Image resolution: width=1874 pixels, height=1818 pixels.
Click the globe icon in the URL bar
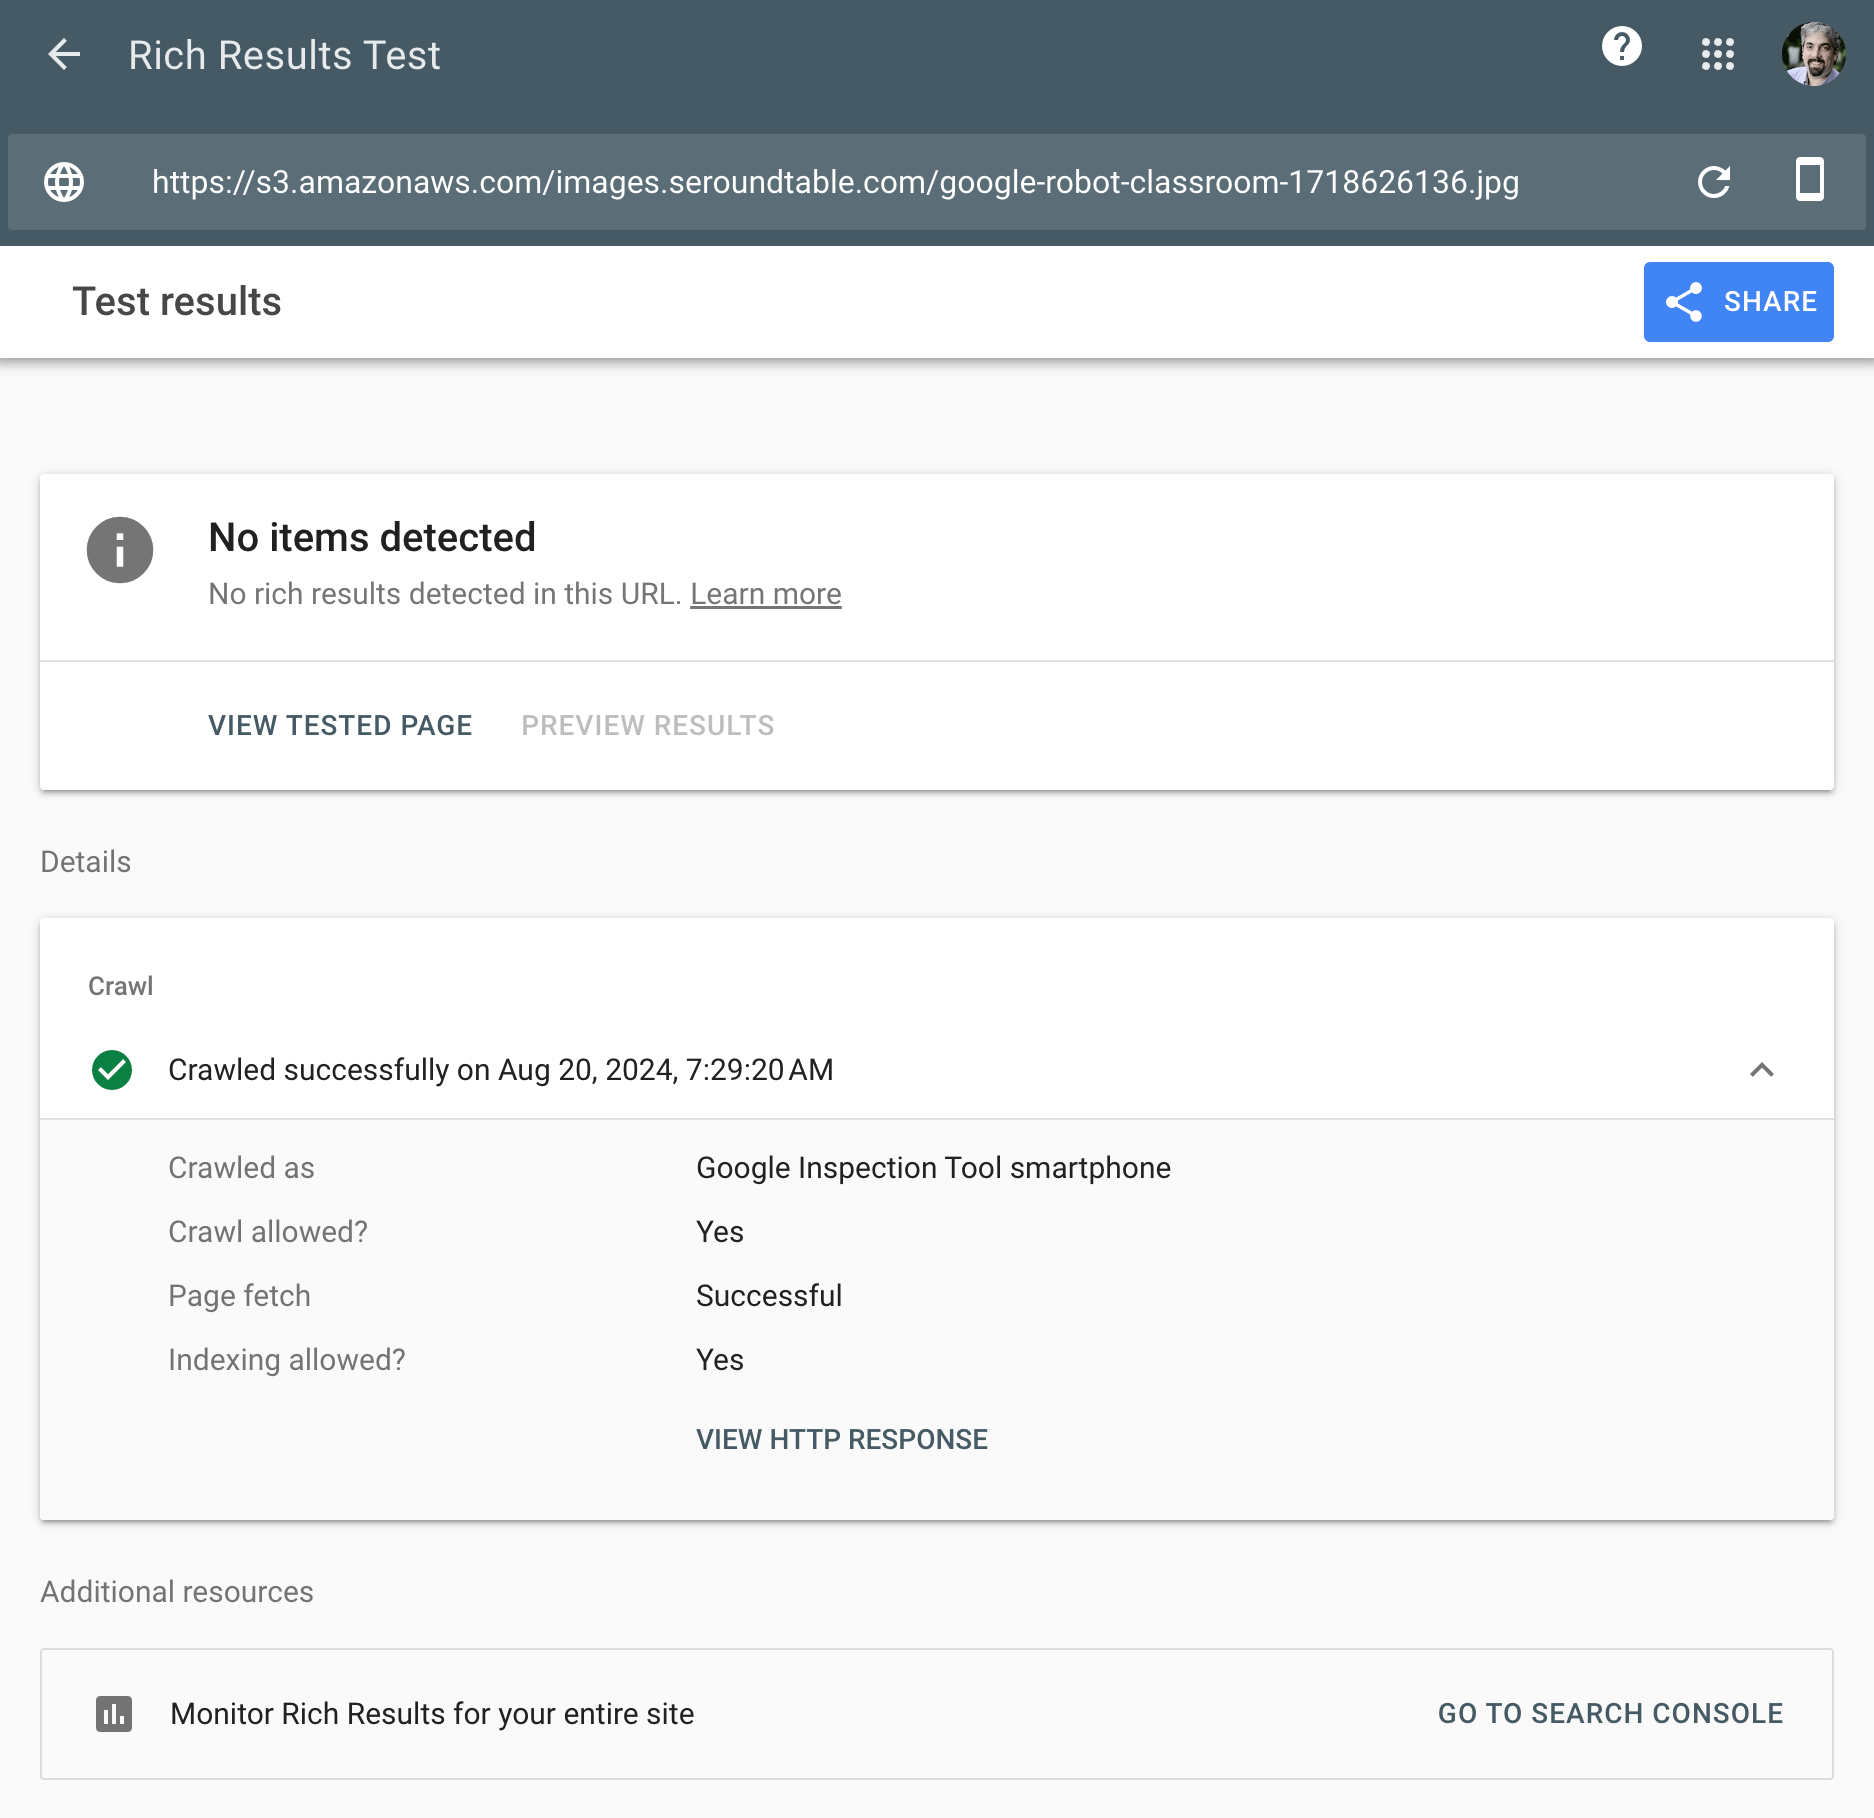64,182
